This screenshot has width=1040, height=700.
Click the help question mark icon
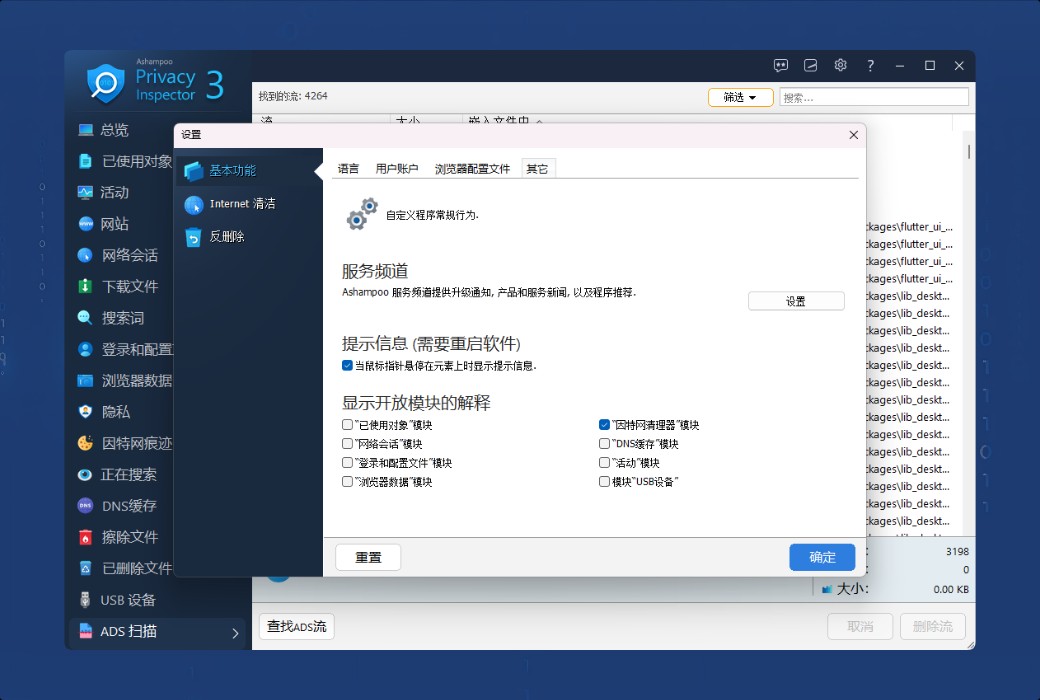point(870,65)
